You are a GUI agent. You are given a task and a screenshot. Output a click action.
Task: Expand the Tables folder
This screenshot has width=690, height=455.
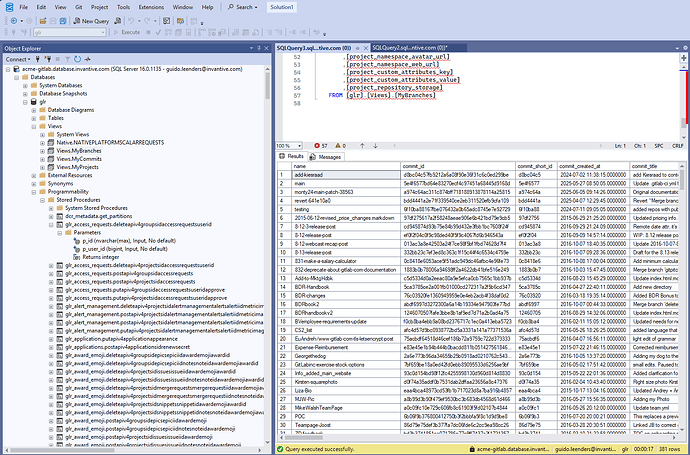tap(34, 118)
